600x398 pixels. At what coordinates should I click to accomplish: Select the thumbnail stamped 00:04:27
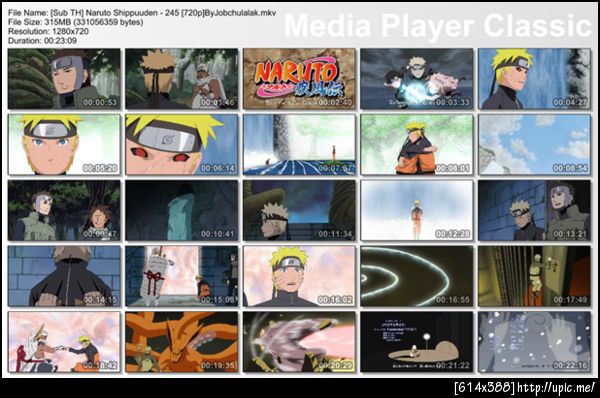pos(534,79)
